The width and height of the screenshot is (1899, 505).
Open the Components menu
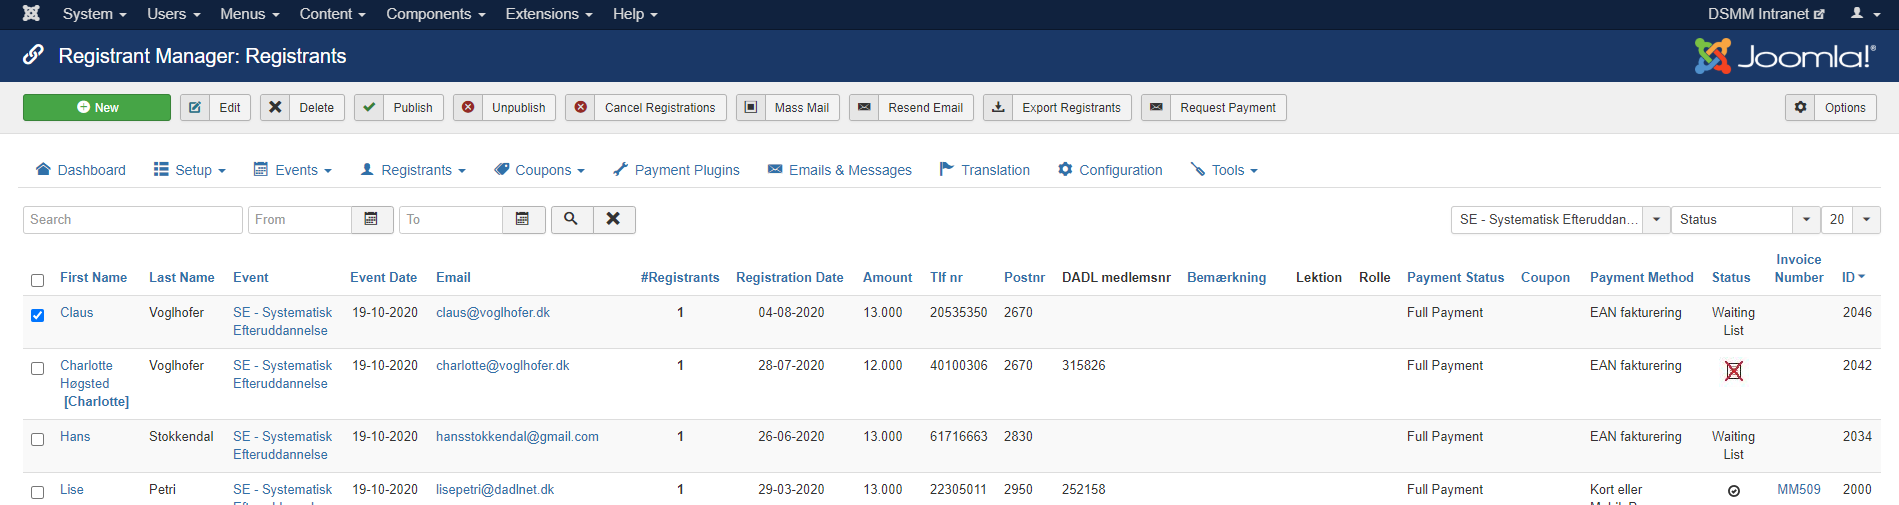click(x=435, y=14)
